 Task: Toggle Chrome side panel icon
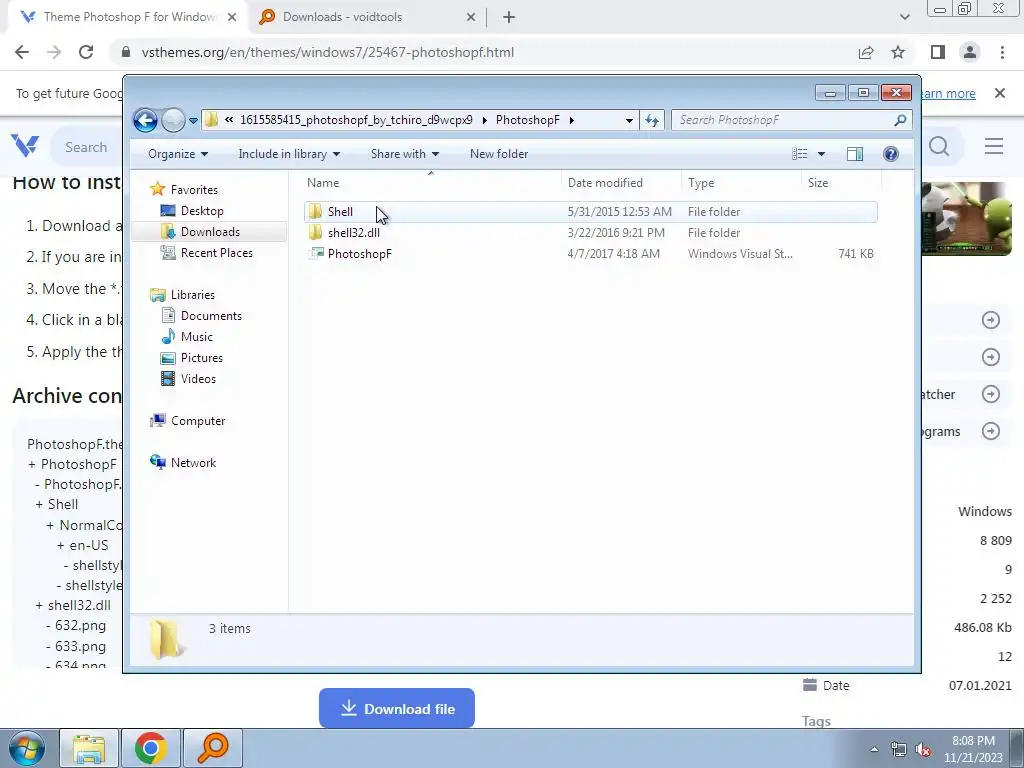pos(938,52)
